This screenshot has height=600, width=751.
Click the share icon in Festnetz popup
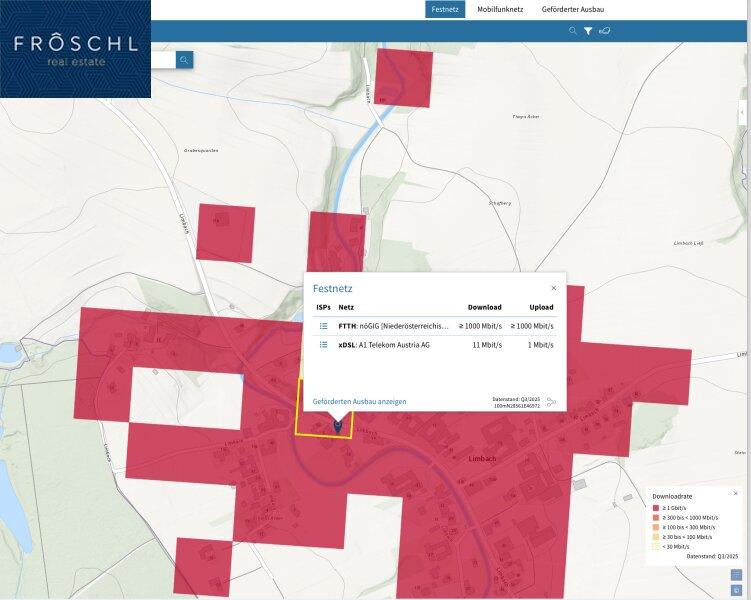pyautogui.click(x=551, y=402)
